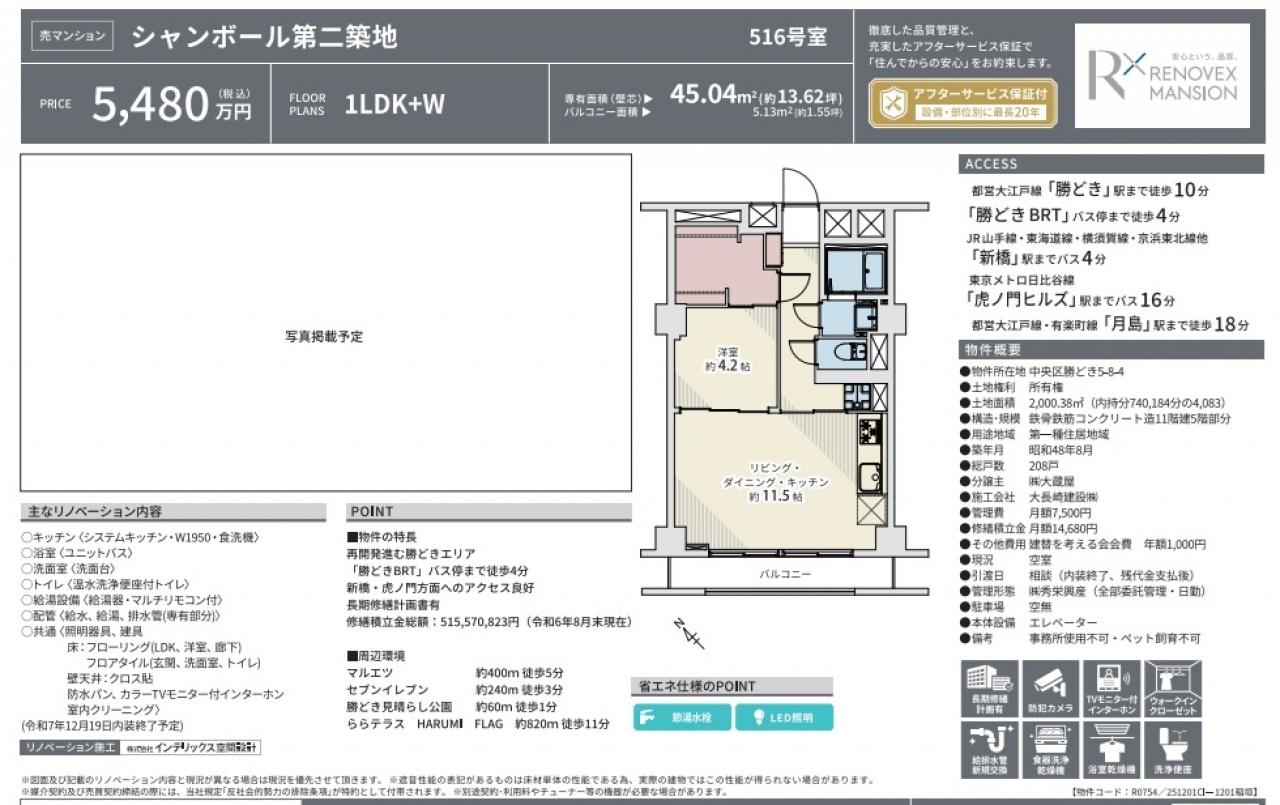The height and width of the screenshot is (805, 1280).
Task: Select the 食器洗浄乾燥機 dishwasher icon
Action: coord(1050,751)
